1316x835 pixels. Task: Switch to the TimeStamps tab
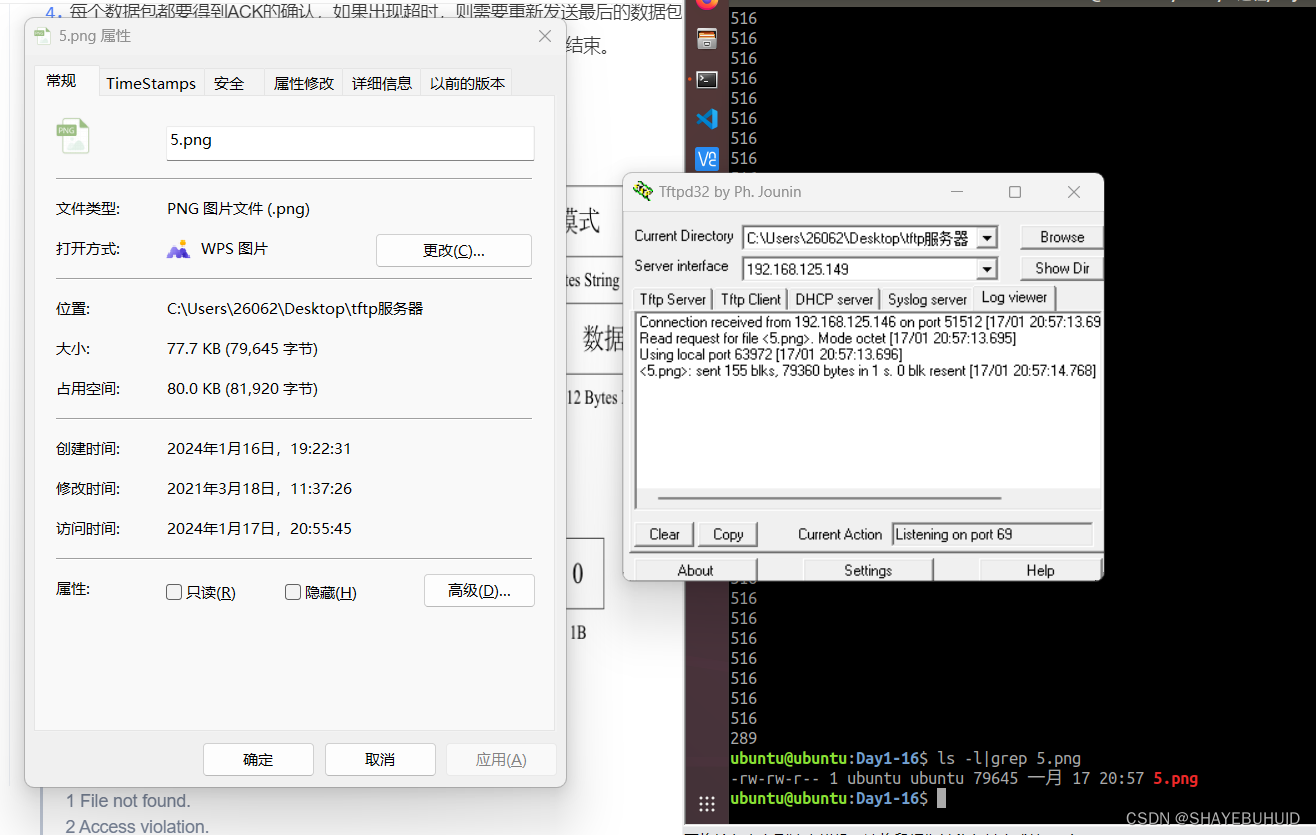tap(150, 83)
